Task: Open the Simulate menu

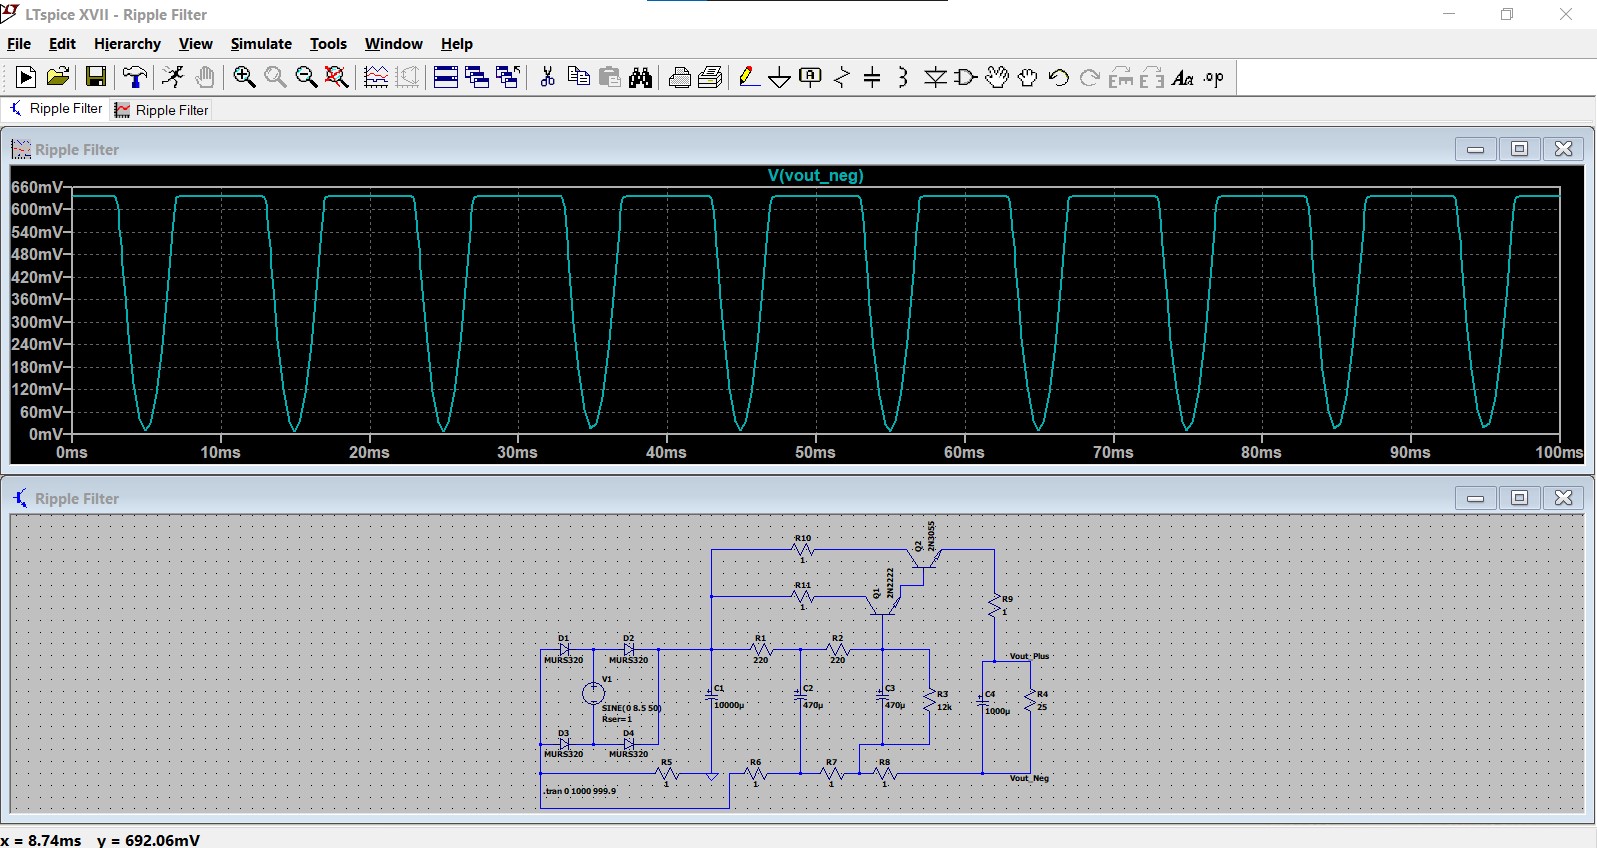Action: tap(261, 44)
